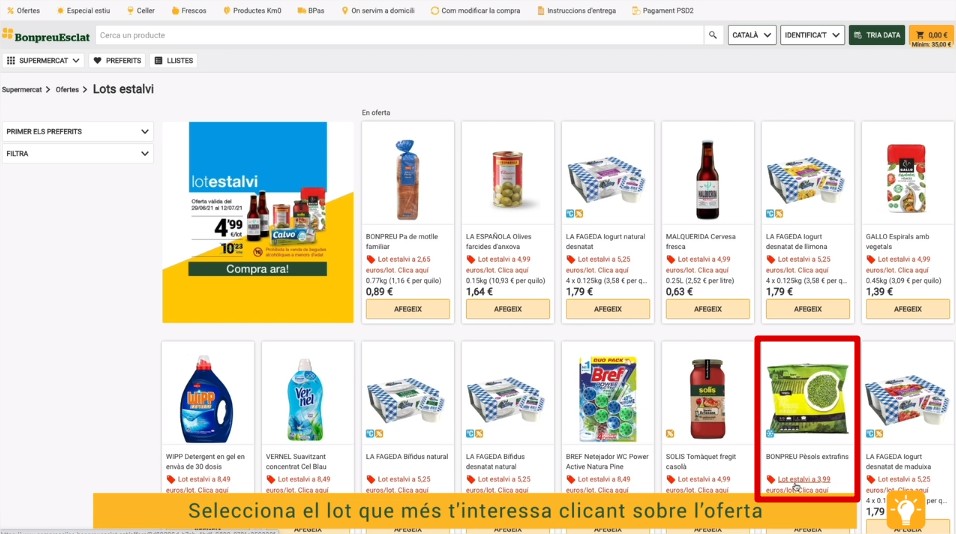Image resolution: width=956 pixels, height=534 pixels.
Task: Open Ofertes with percent icon
Action: (23, 10)
